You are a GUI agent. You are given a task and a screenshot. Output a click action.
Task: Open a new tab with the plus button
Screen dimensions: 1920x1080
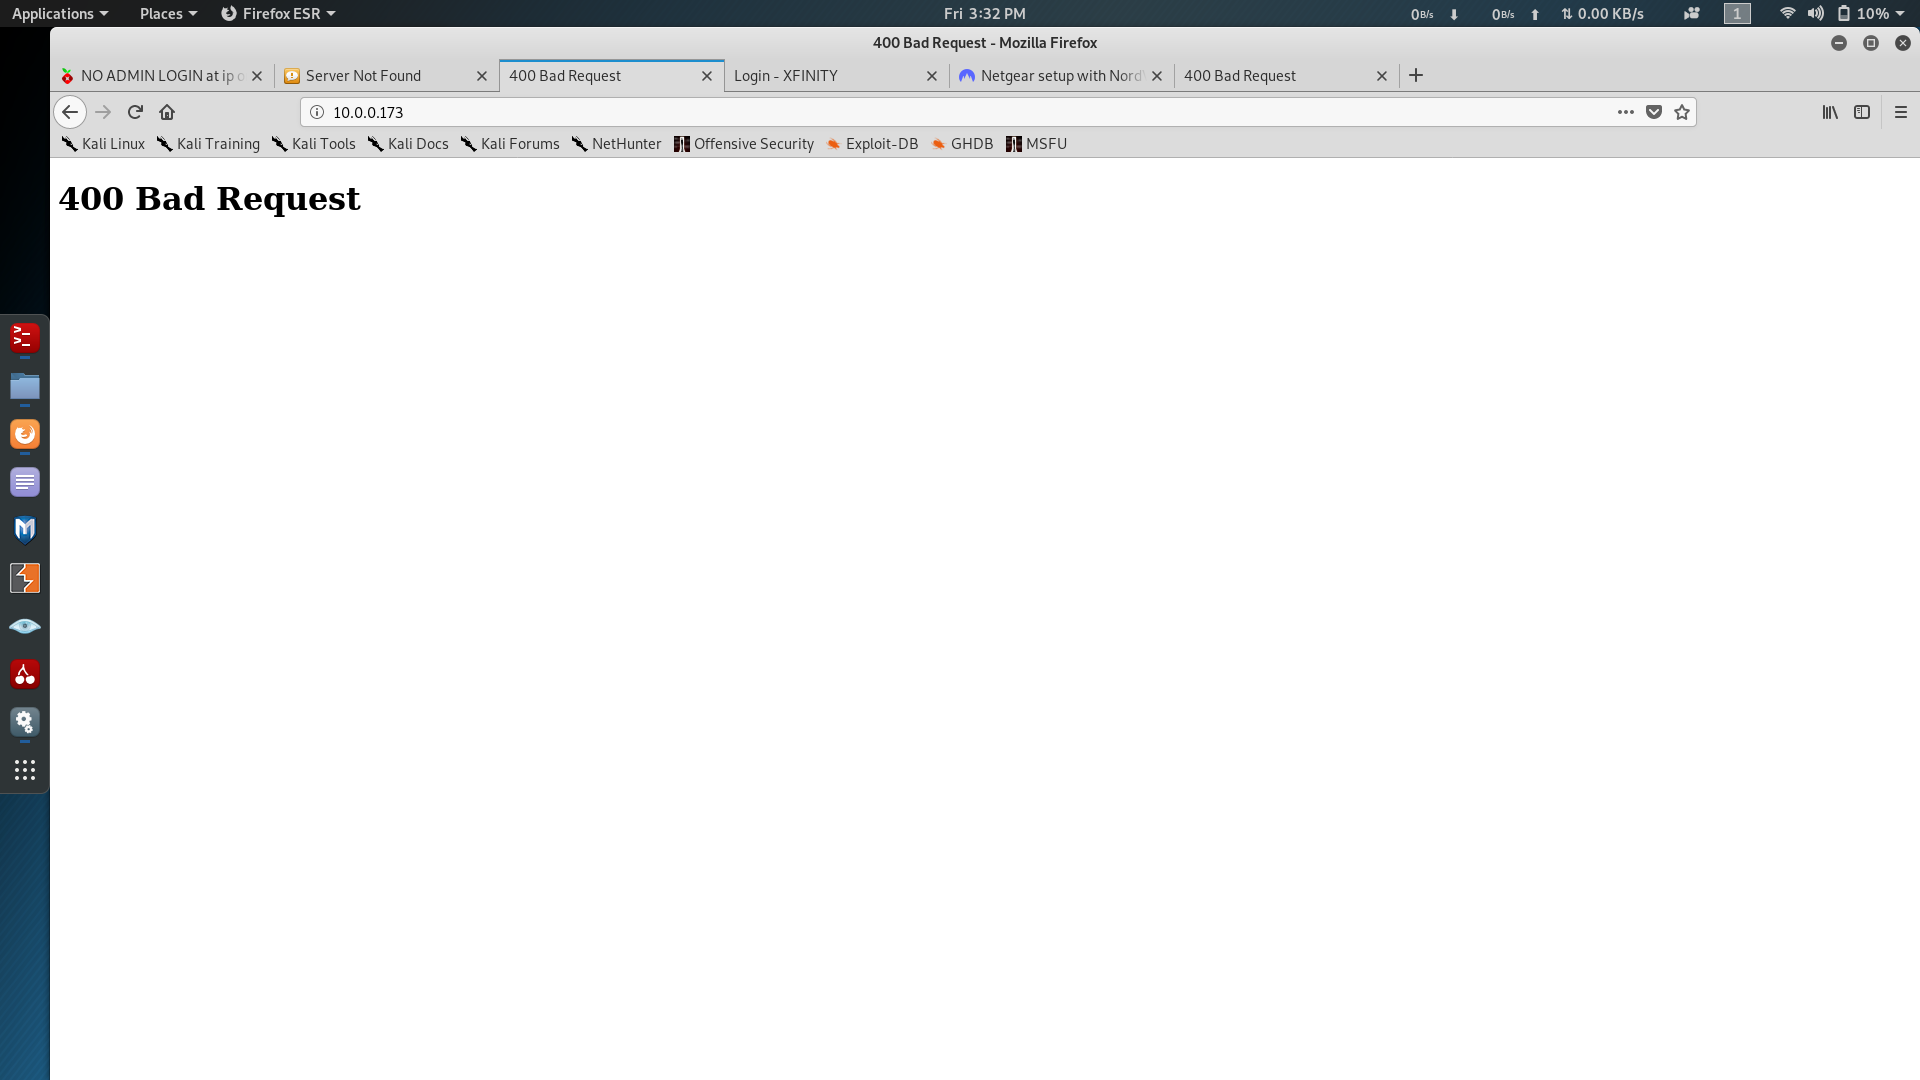click(1416, 75)
